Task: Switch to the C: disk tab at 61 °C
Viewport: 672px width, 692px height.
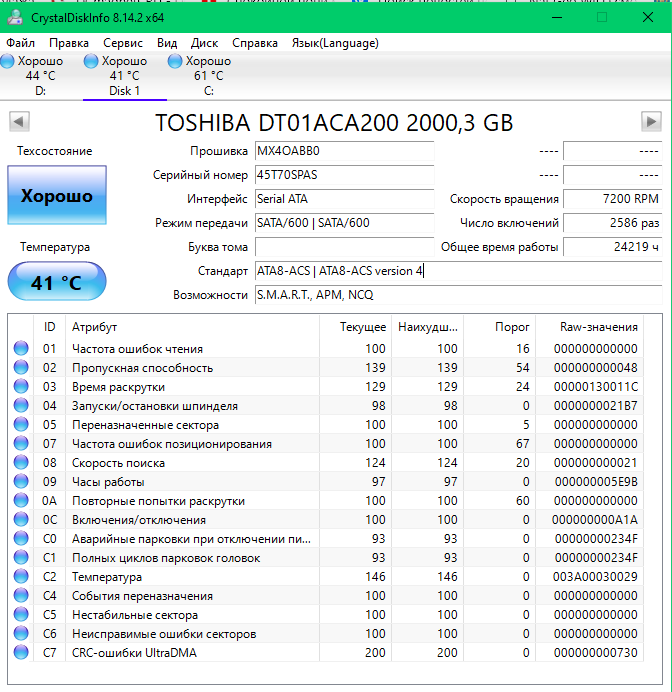Action: click(x=208, y=75)
